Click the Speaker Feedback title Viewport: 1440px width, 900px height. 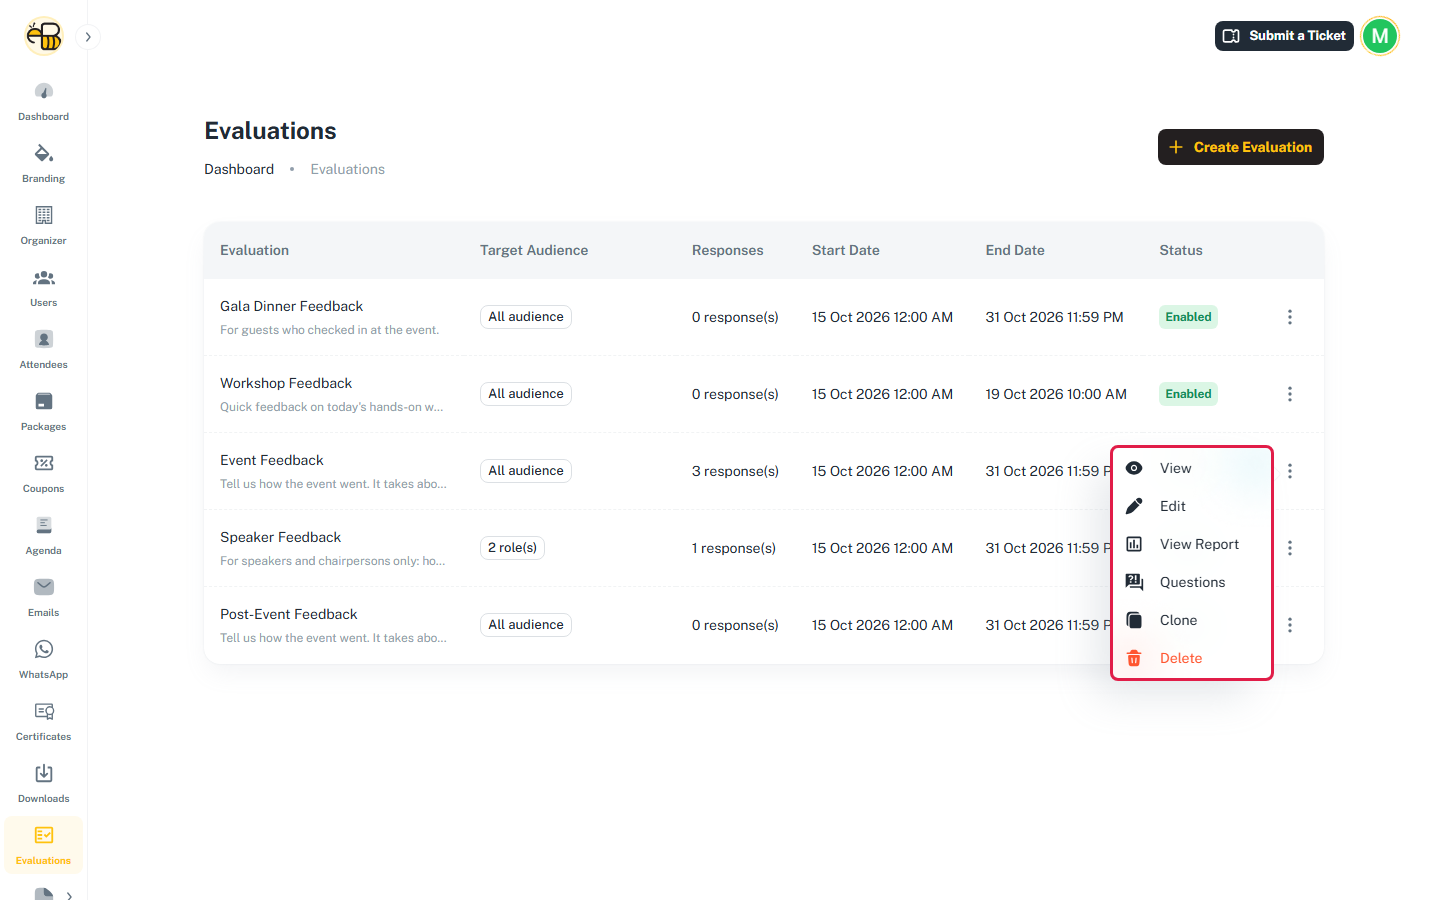pos(280,537)
